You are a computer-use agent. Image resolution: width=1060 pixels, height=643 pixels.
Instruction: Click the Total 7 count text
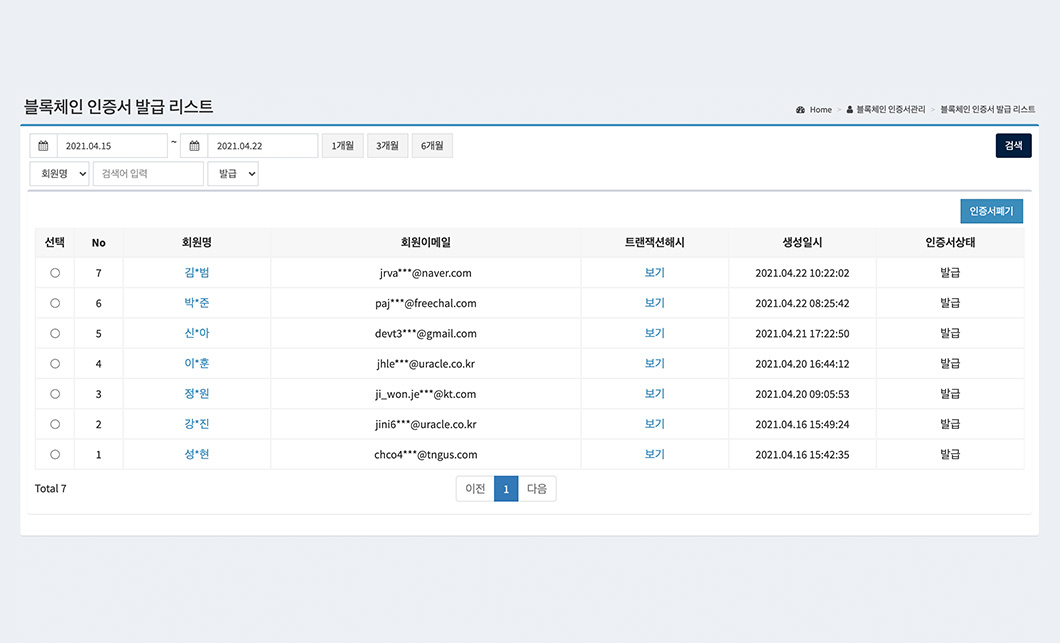tap(51, 488)
